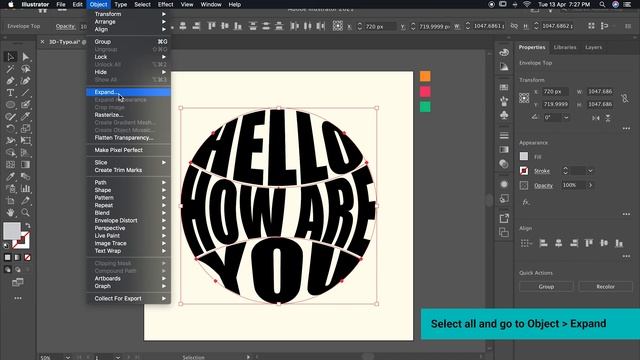640x360 pixels.
Task: Open Stroke weight dropdown in Properties
Action: [590, 171]
